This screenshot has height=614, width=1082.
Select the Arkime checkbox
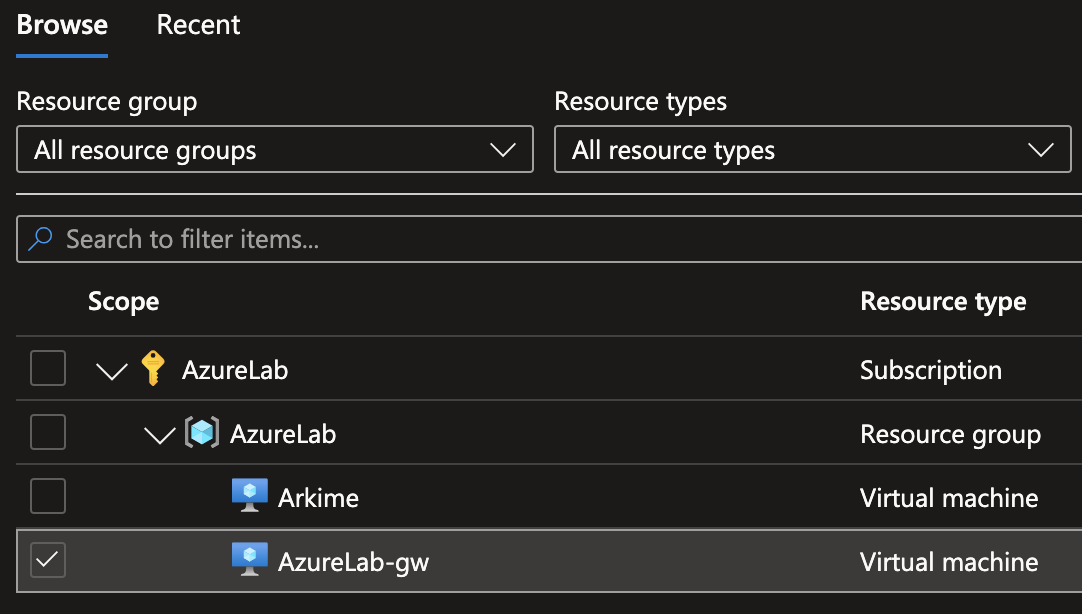click(48, 496)
